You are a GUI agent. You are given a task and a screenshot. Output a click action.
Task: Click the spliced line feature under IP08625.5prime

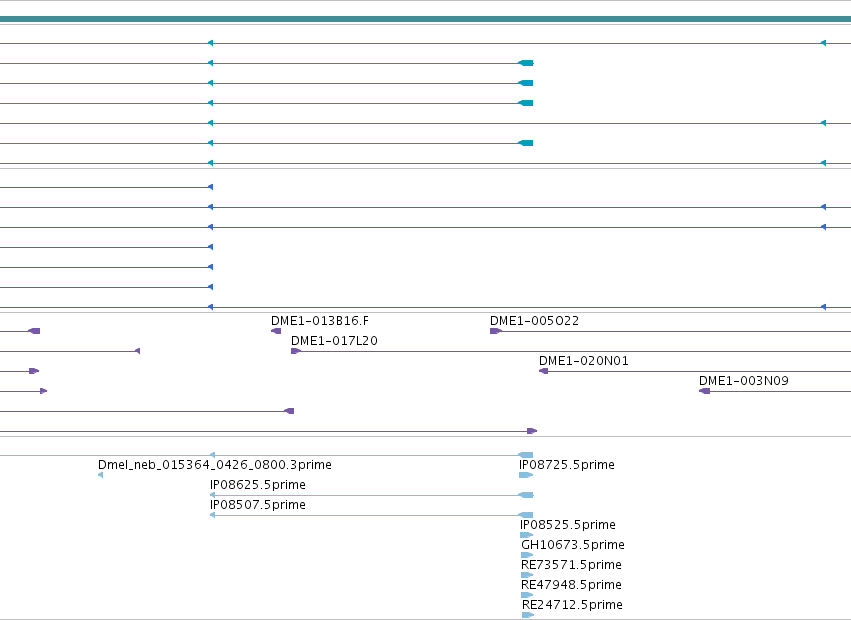tap(372, 495)
